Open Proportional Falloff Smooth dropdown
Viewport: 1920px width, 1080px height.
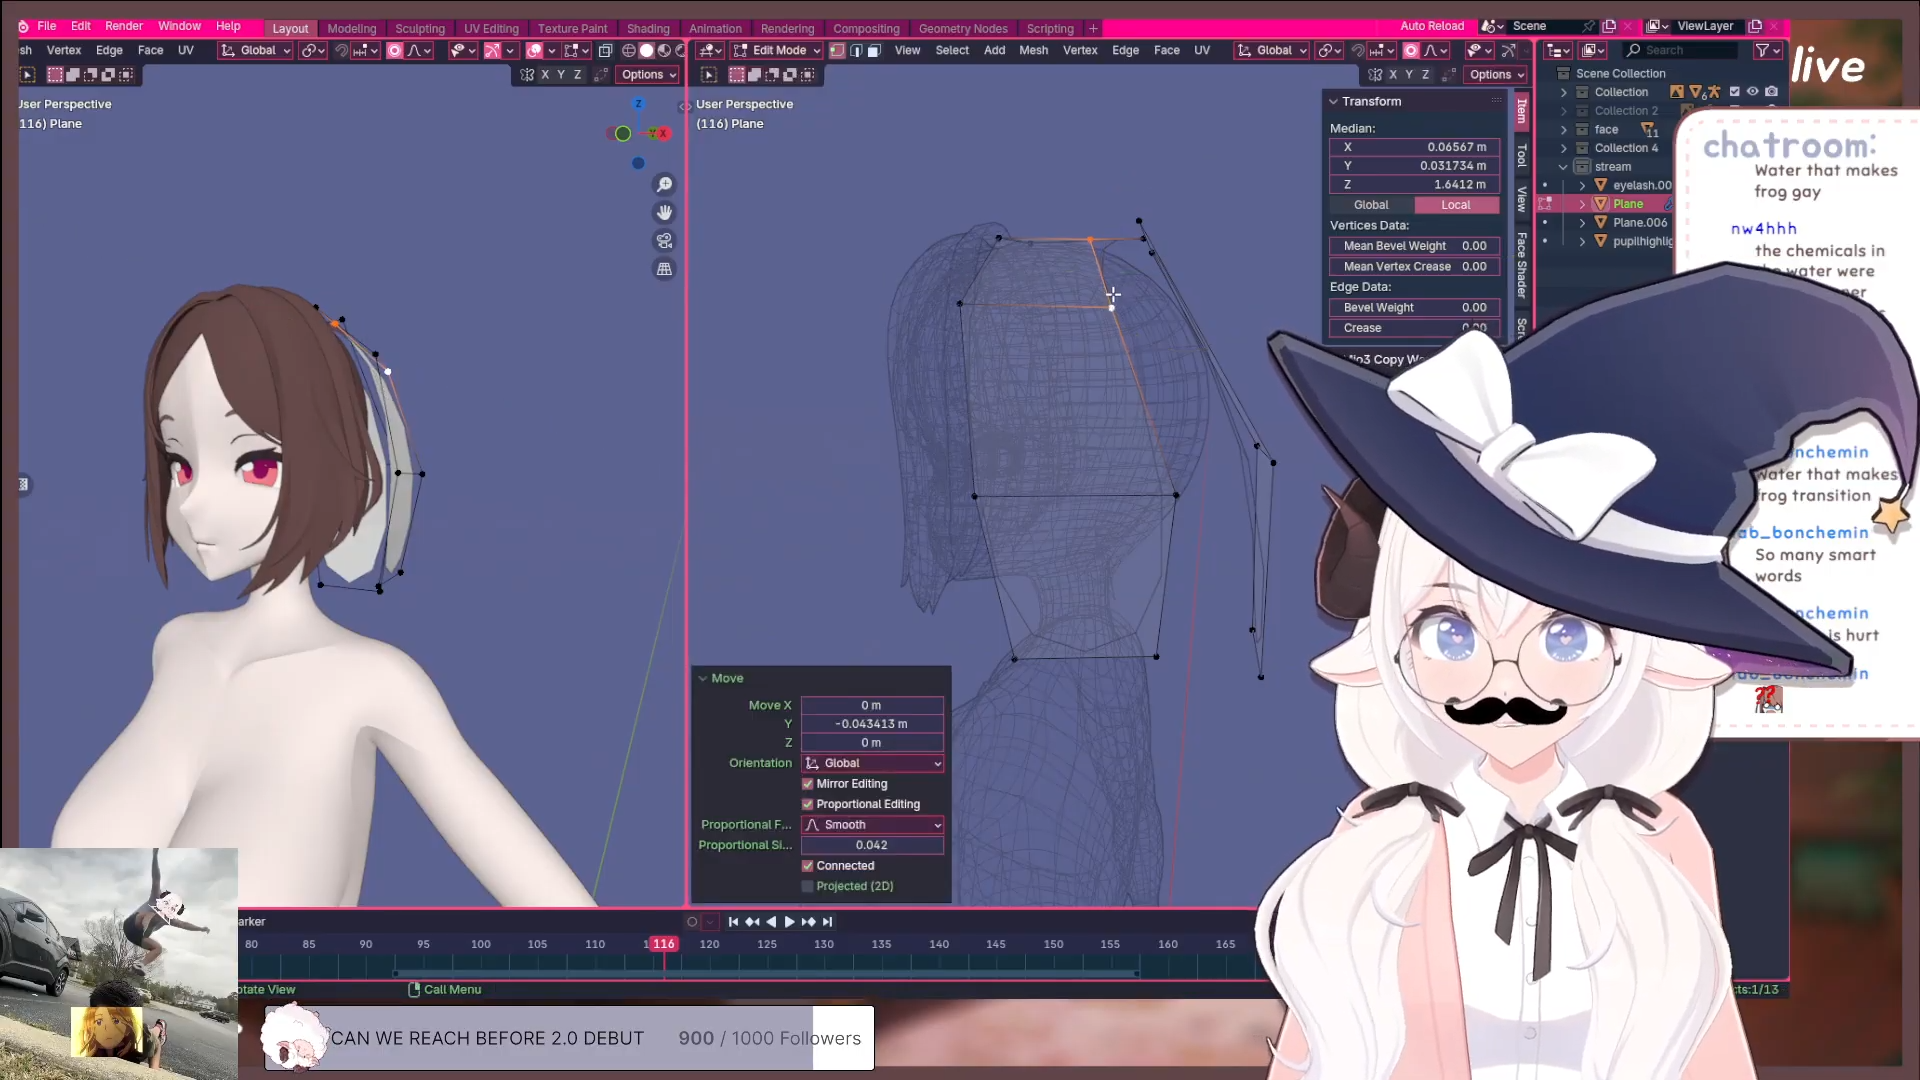click(872, 825)
